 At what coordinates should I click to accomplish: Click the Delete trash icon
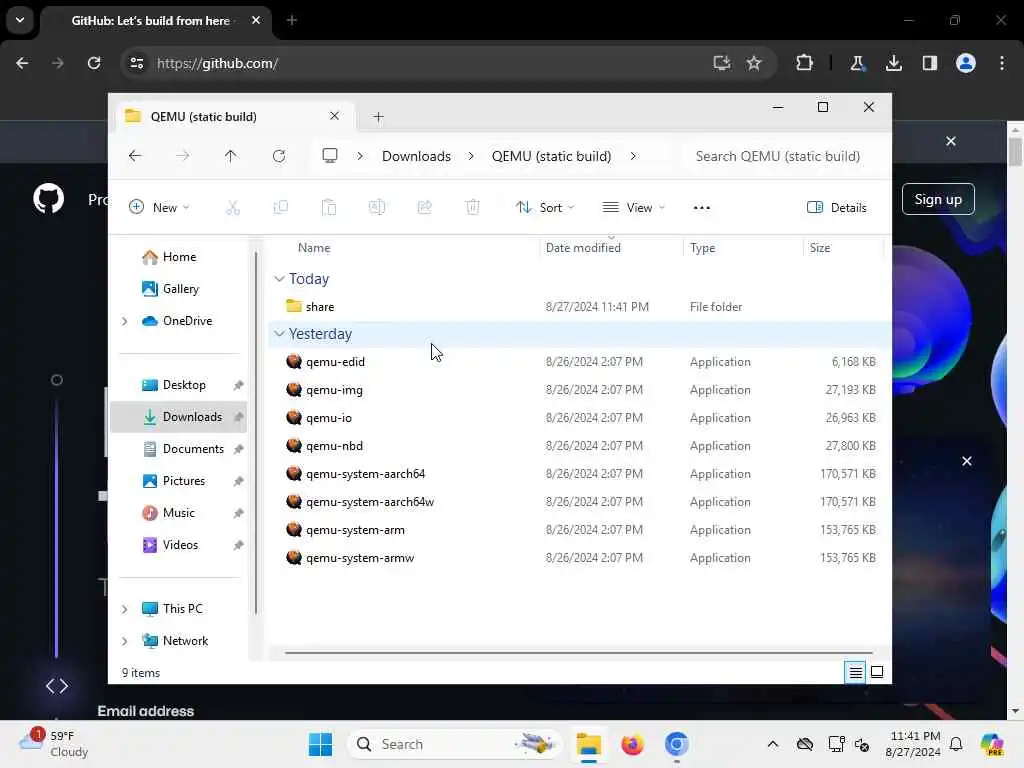coord(472,208)
